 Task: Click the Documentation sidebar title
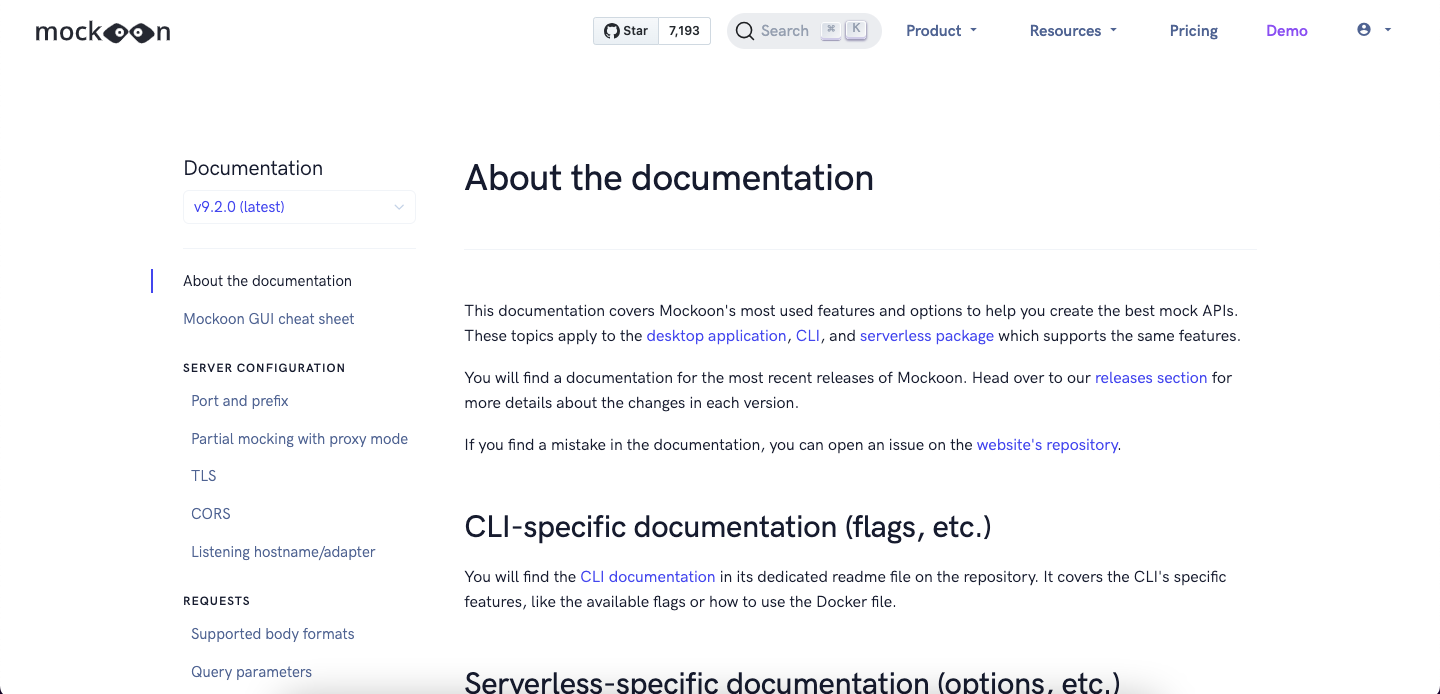[253, 168]
